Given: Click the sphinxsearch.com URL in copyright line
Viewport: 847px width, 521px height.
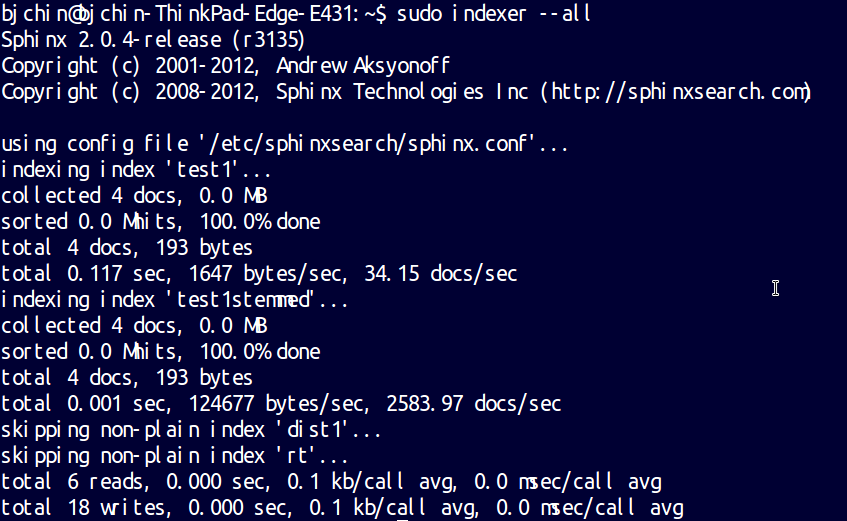Looking at the screenshot, I should [678, 92].
